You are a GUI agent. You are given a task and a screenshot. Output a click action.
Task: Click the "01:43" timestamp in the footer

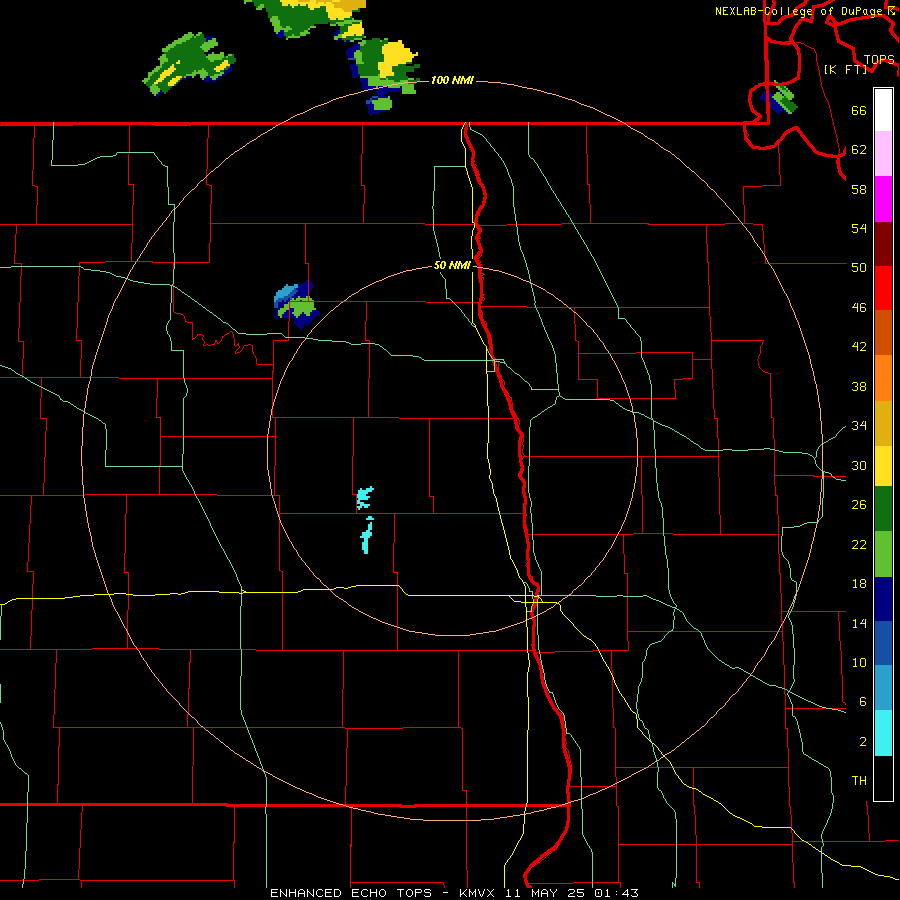click(616, 893)
